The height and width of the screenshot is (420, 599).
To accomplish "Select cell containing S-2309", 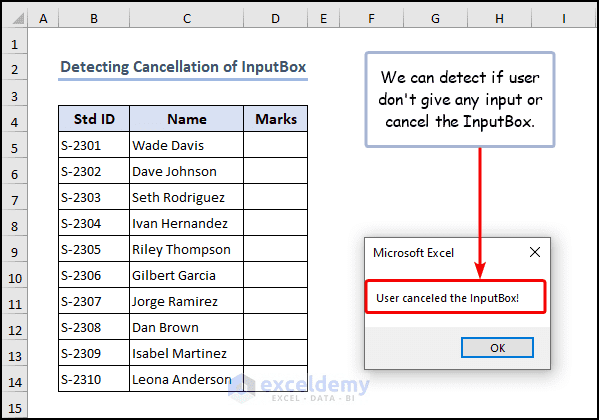I will click(x=94, y=353).
